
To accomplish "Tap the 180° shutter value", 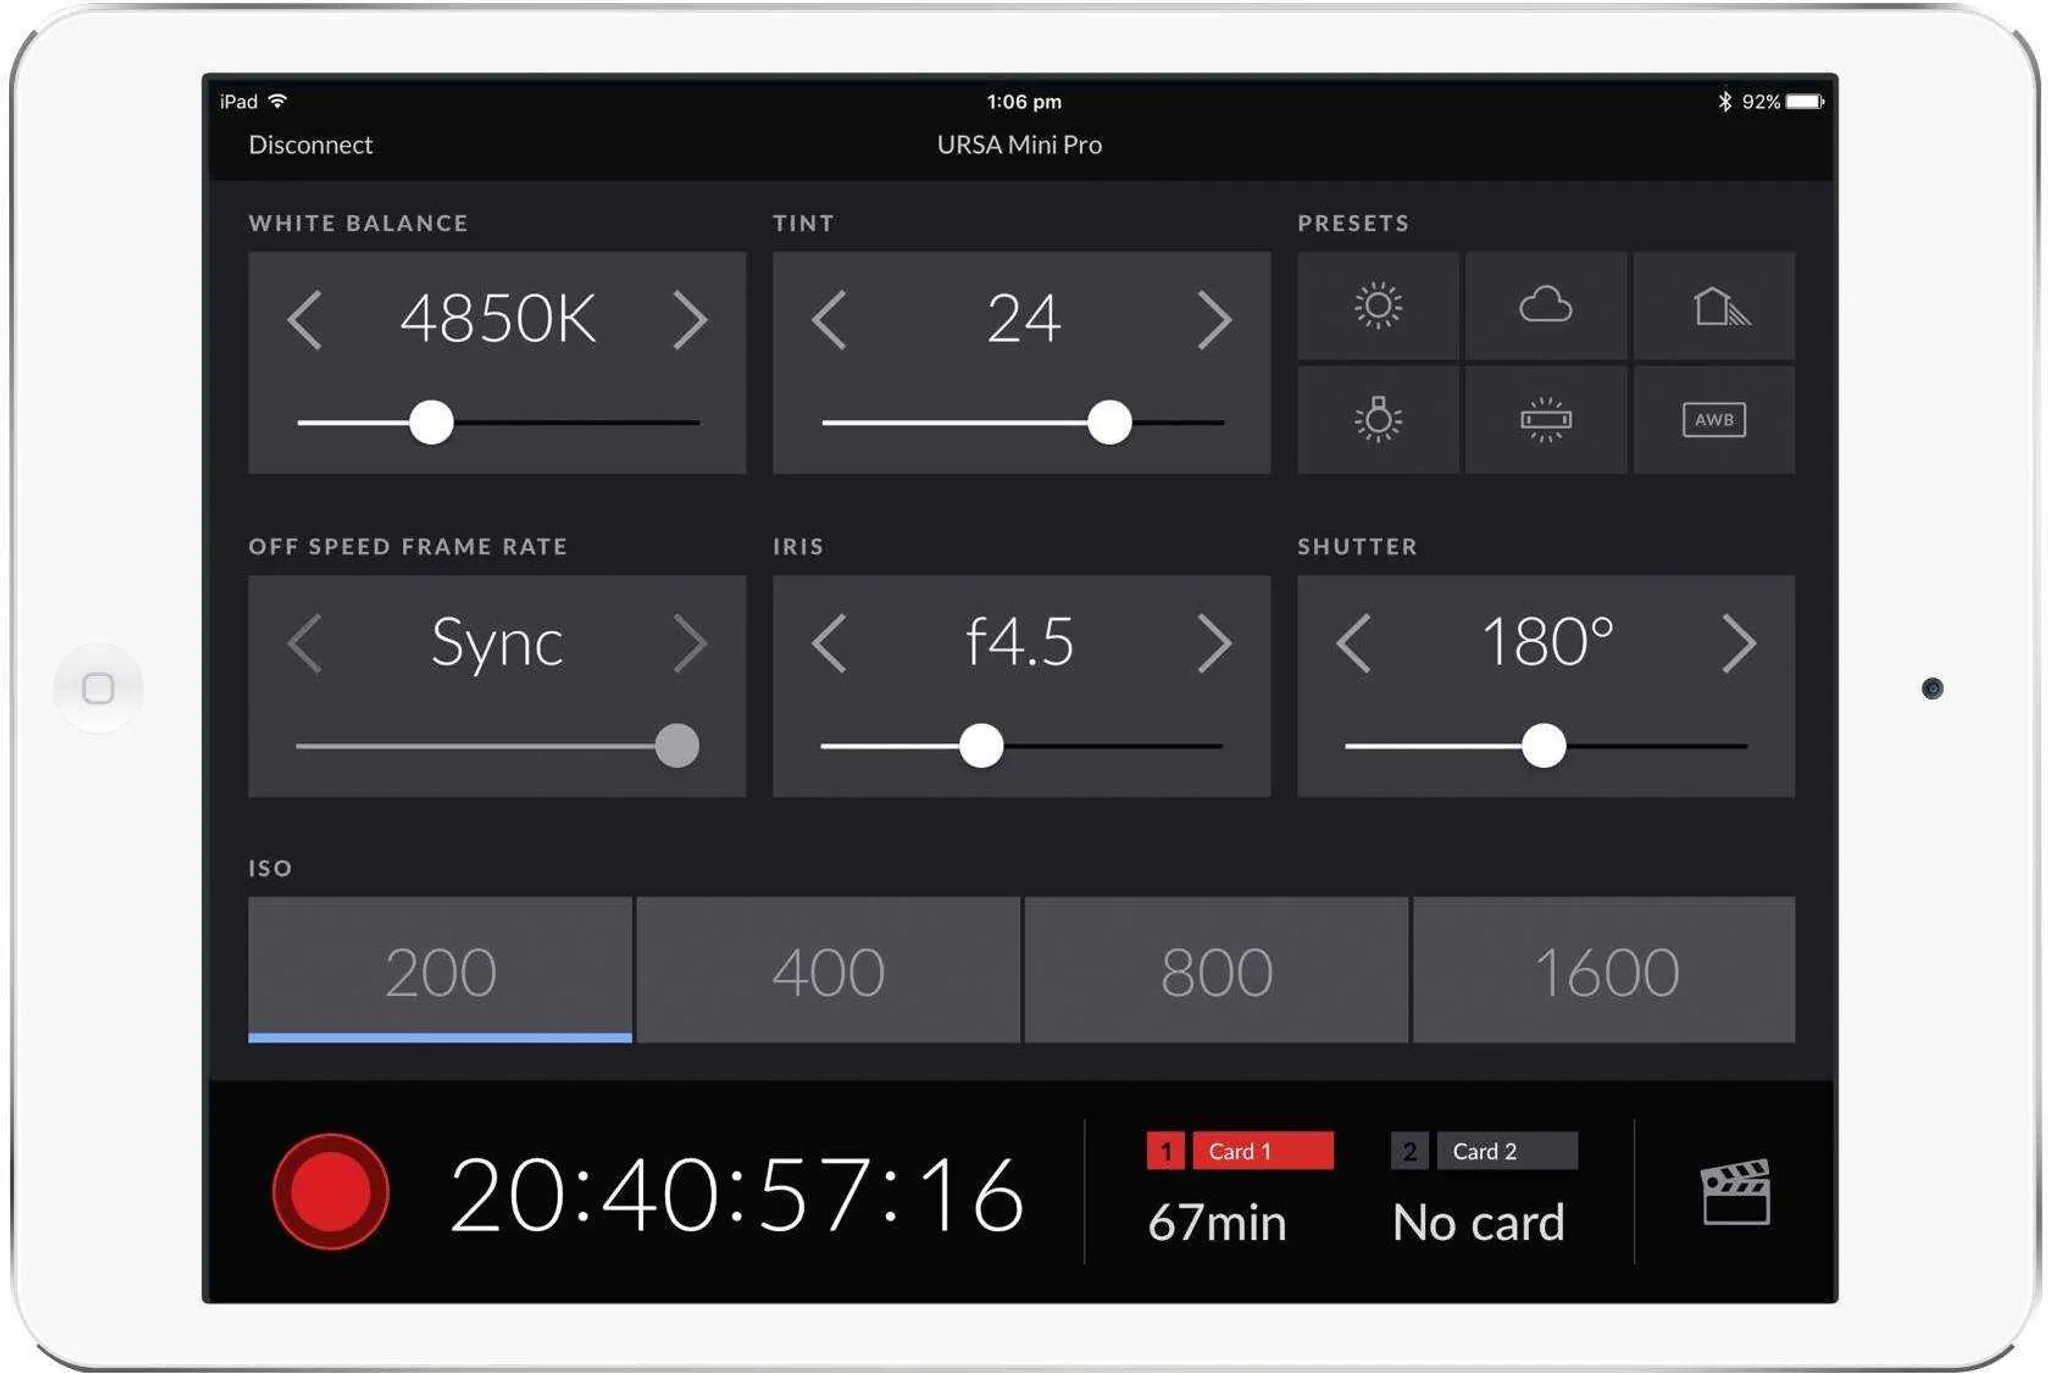I will point(1547,641).
